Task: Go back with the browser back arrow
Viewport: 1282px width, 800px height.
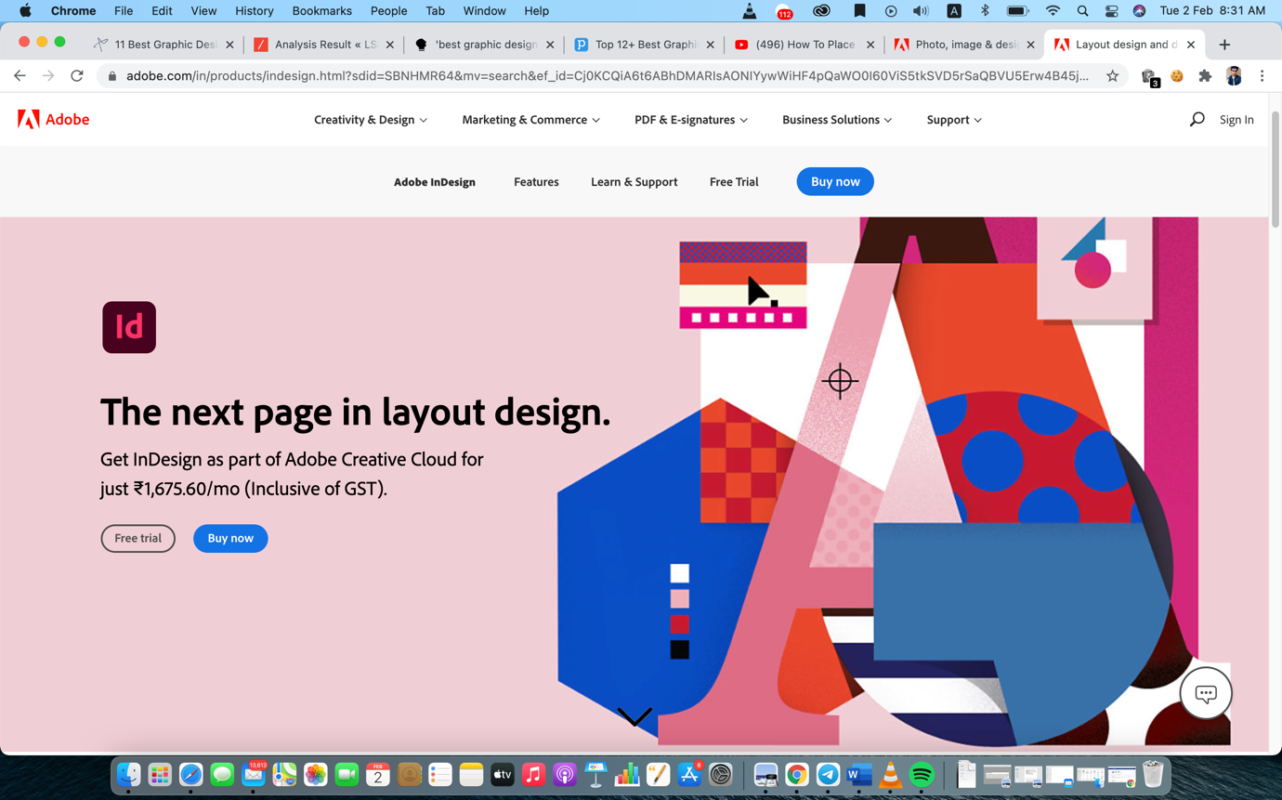Action: (20, 76)
